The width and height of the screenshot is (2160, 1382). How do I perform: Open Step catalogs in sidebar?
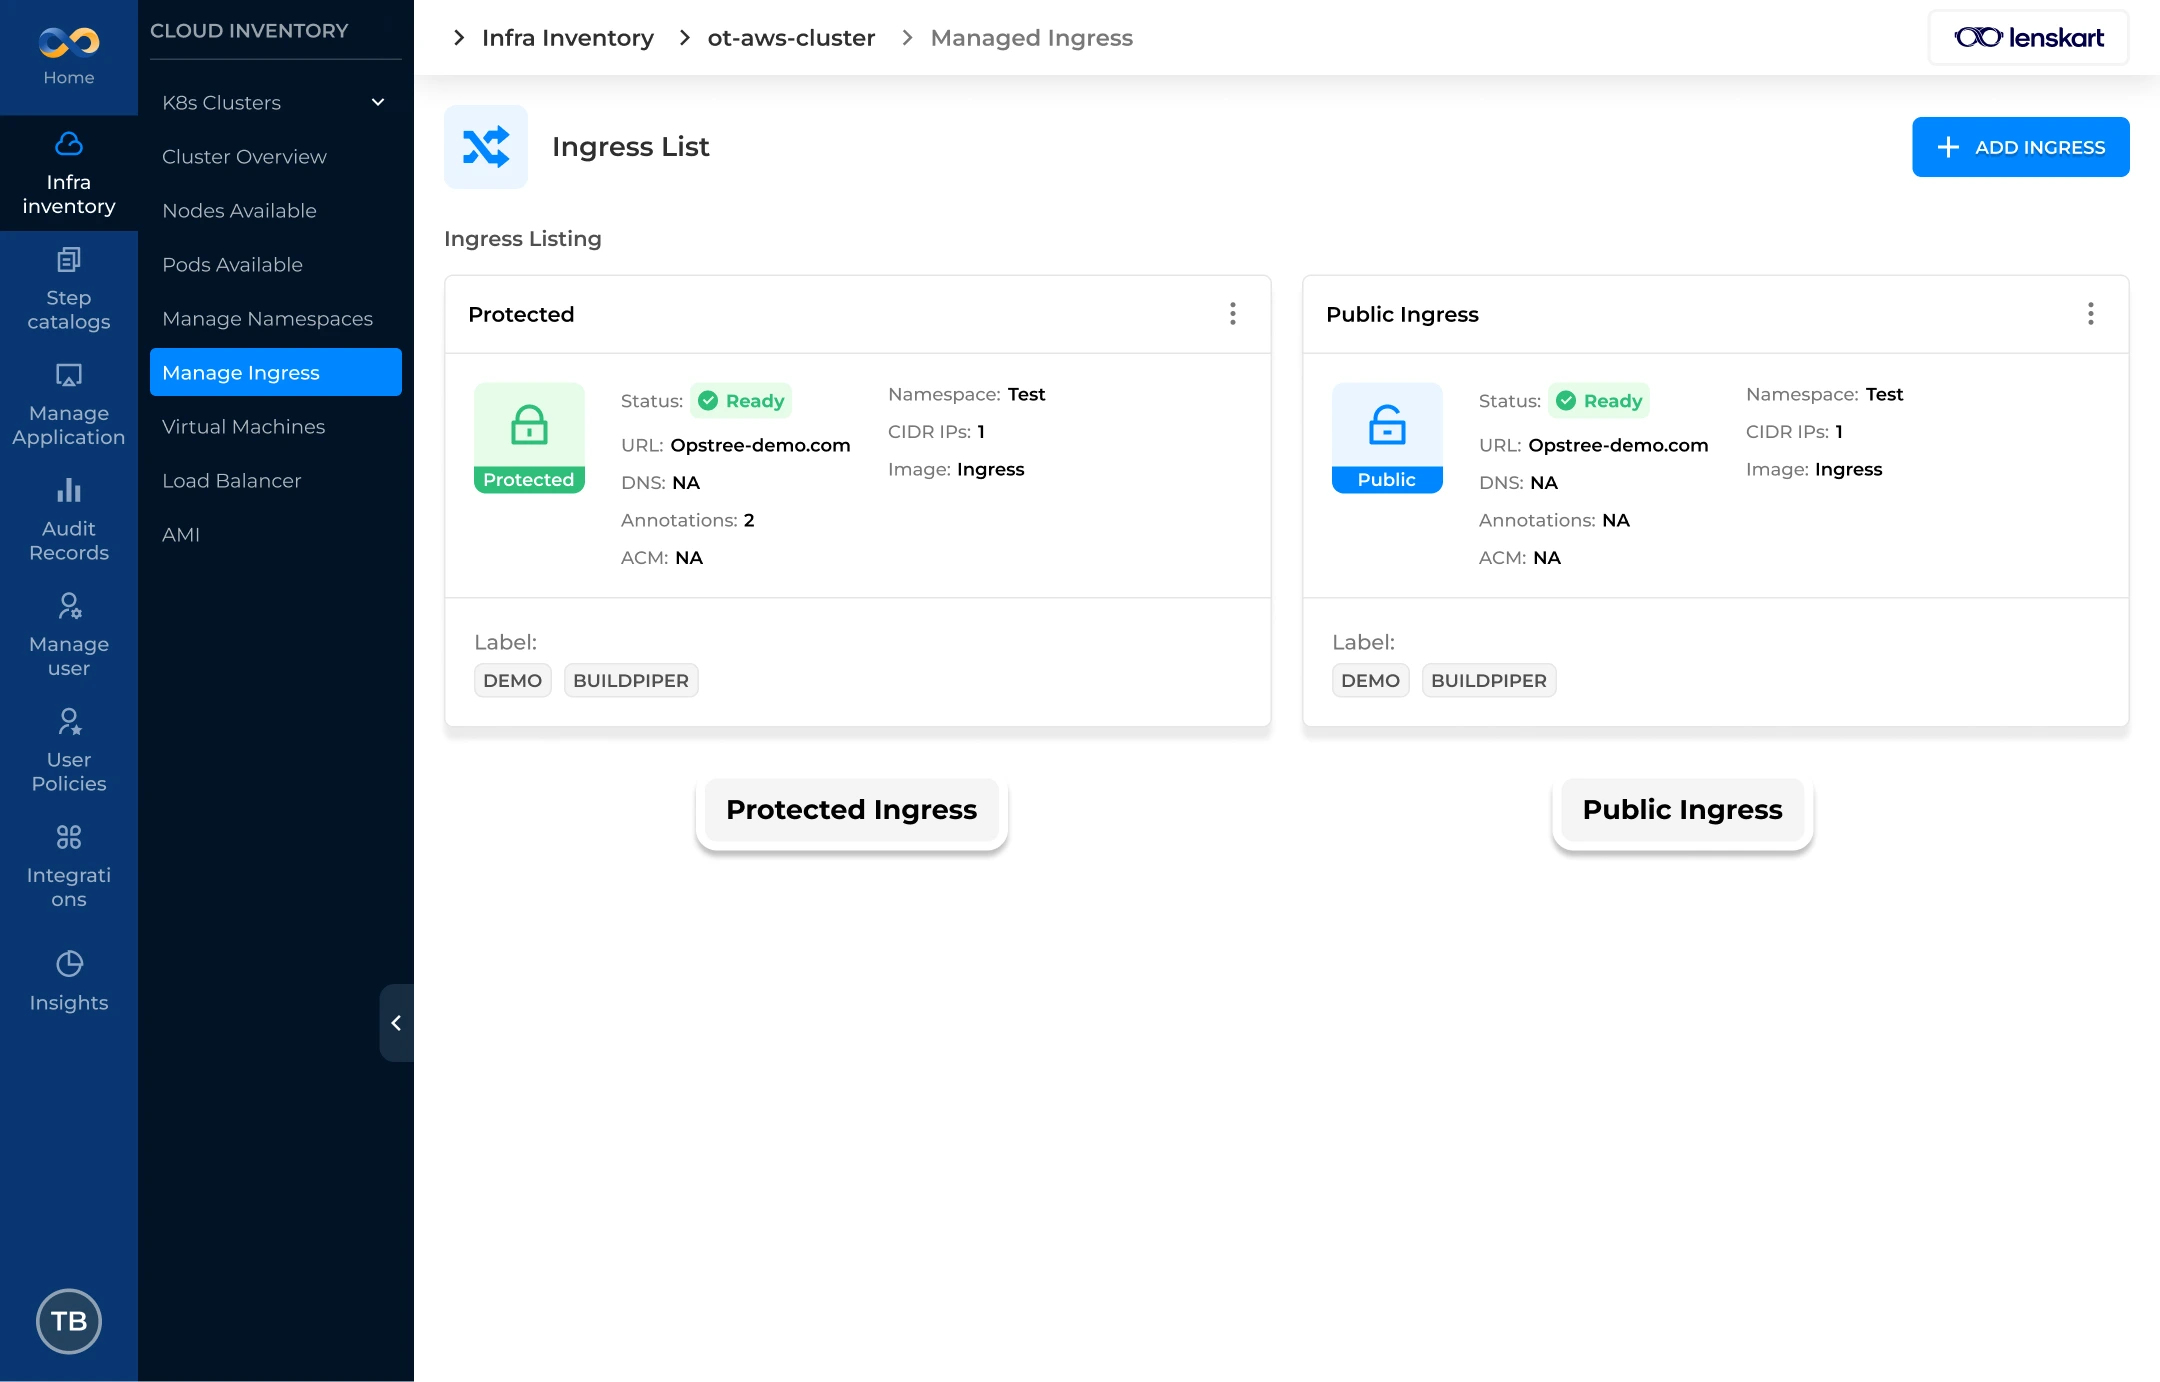69,289
